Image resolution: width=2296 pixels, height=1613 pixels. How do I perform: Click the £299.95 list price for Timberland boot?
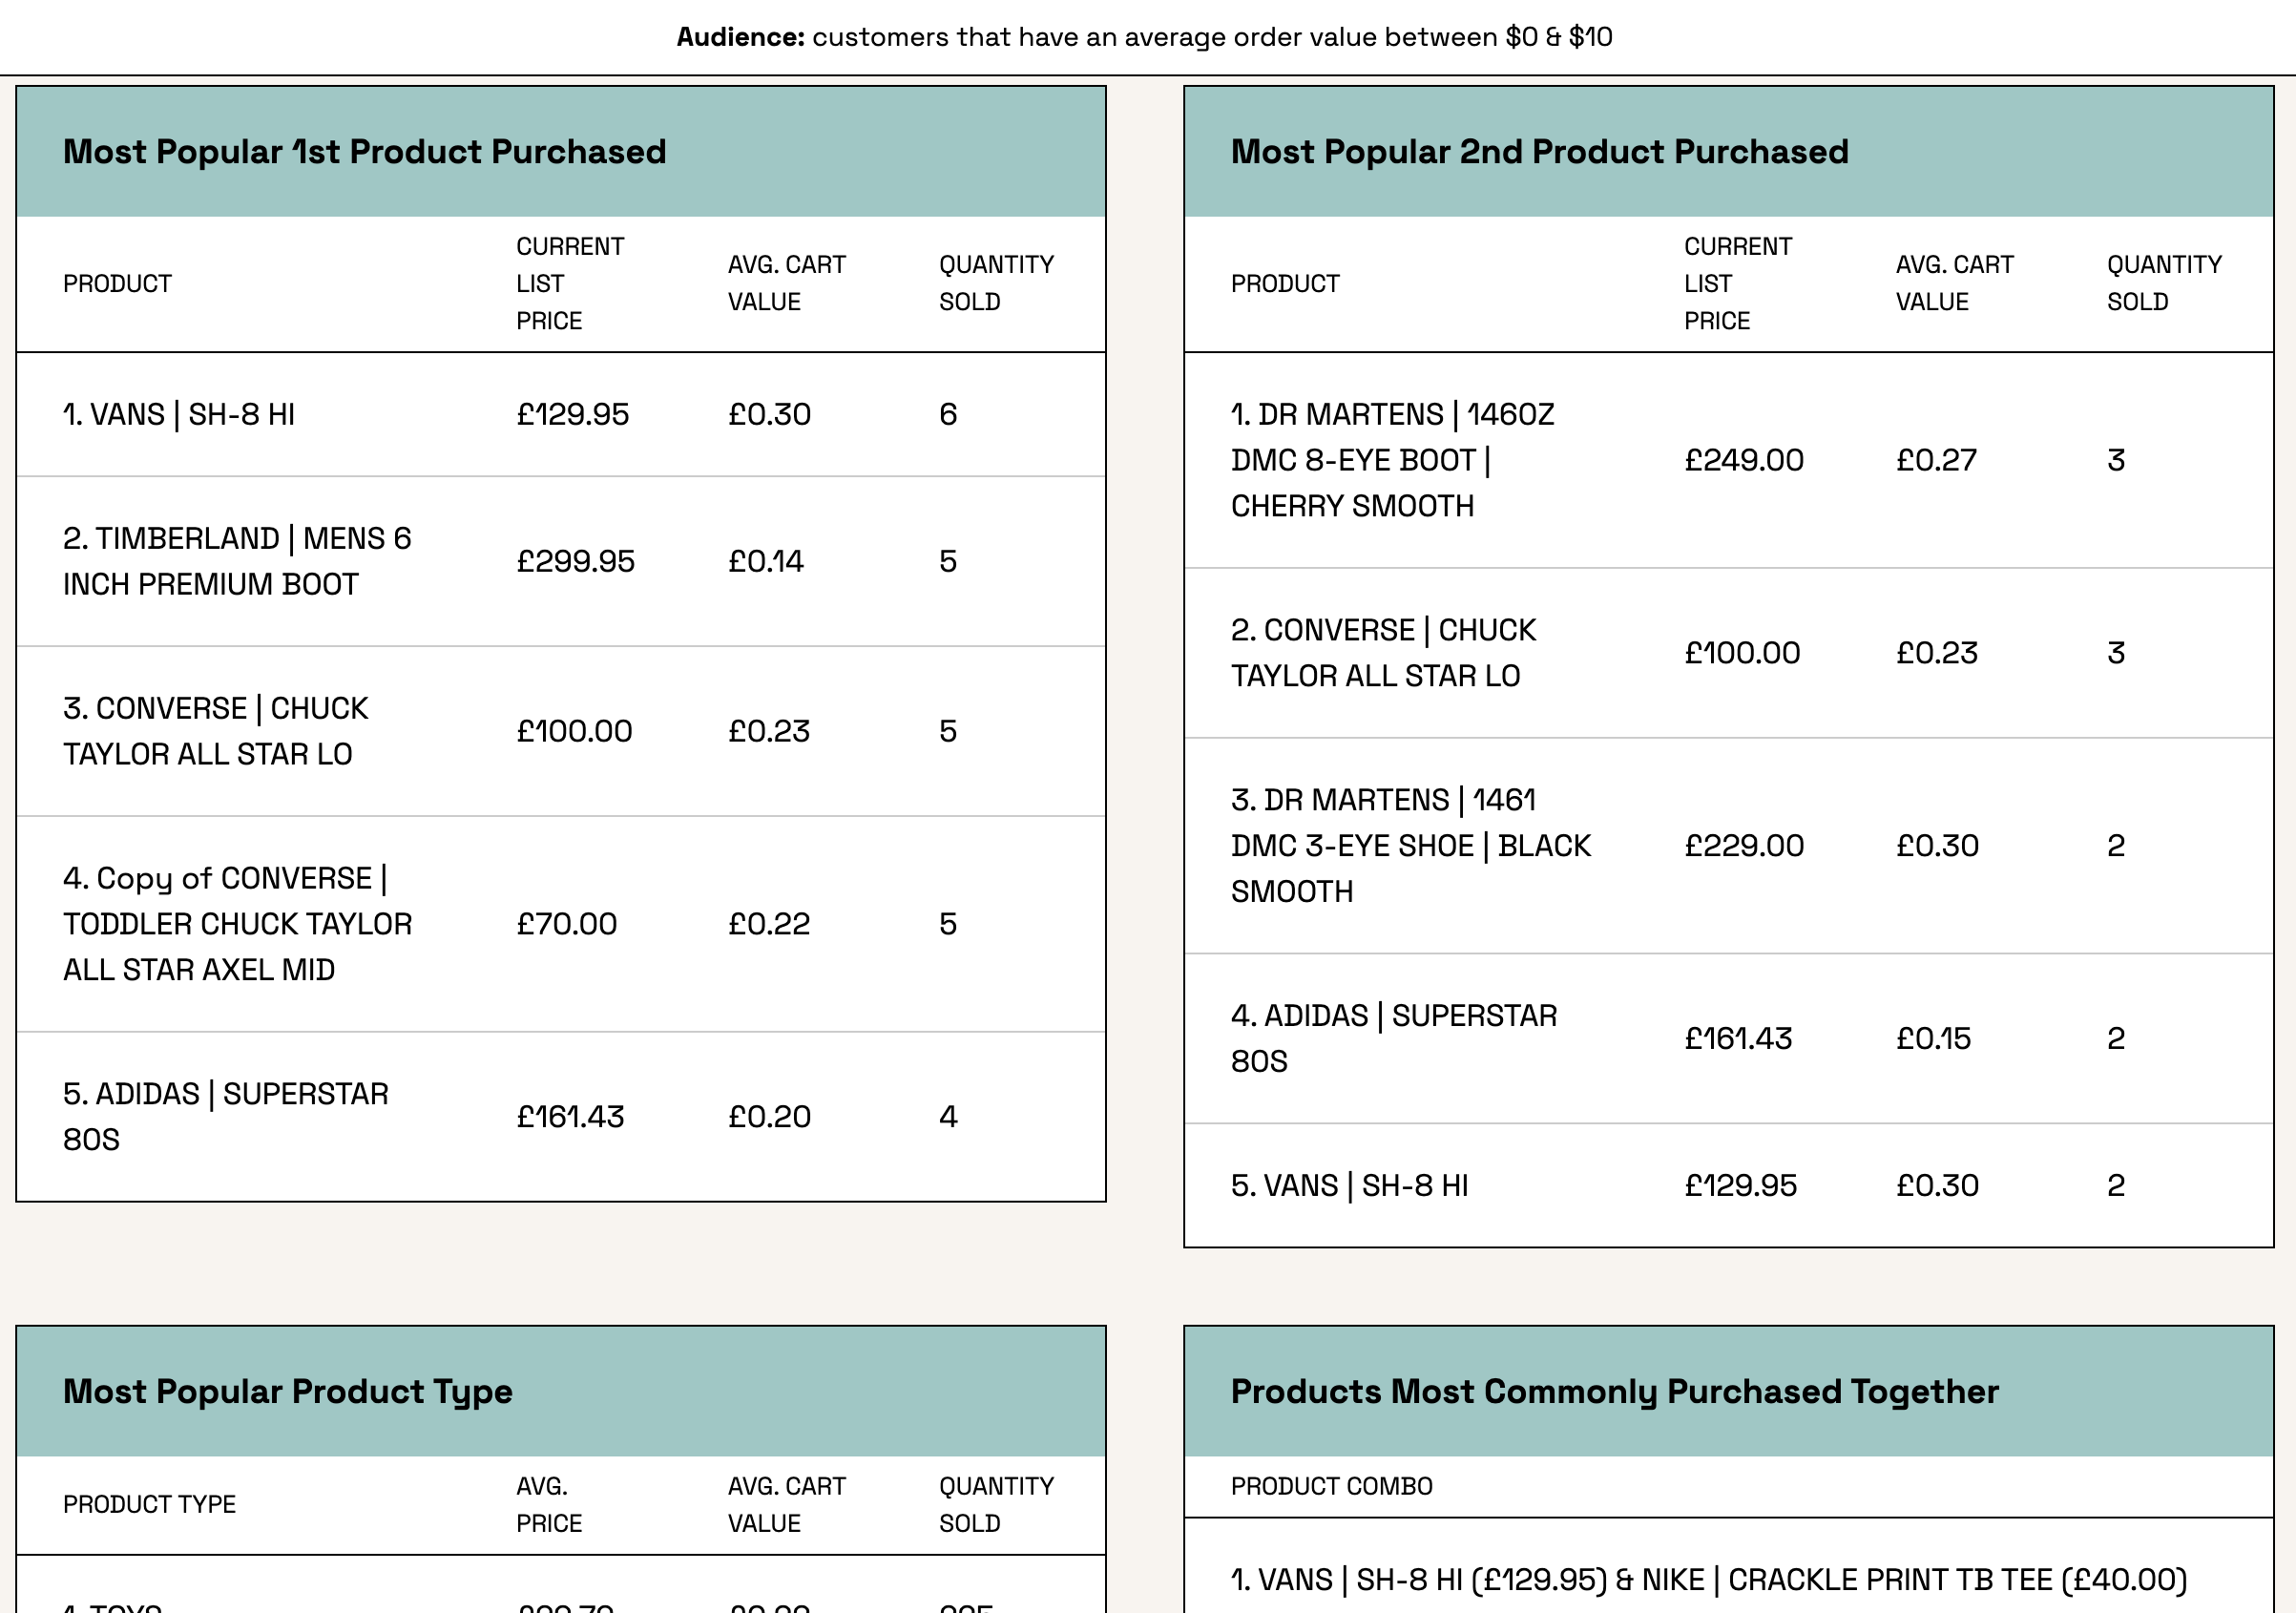pyautogui.click(x=575, y=561)
